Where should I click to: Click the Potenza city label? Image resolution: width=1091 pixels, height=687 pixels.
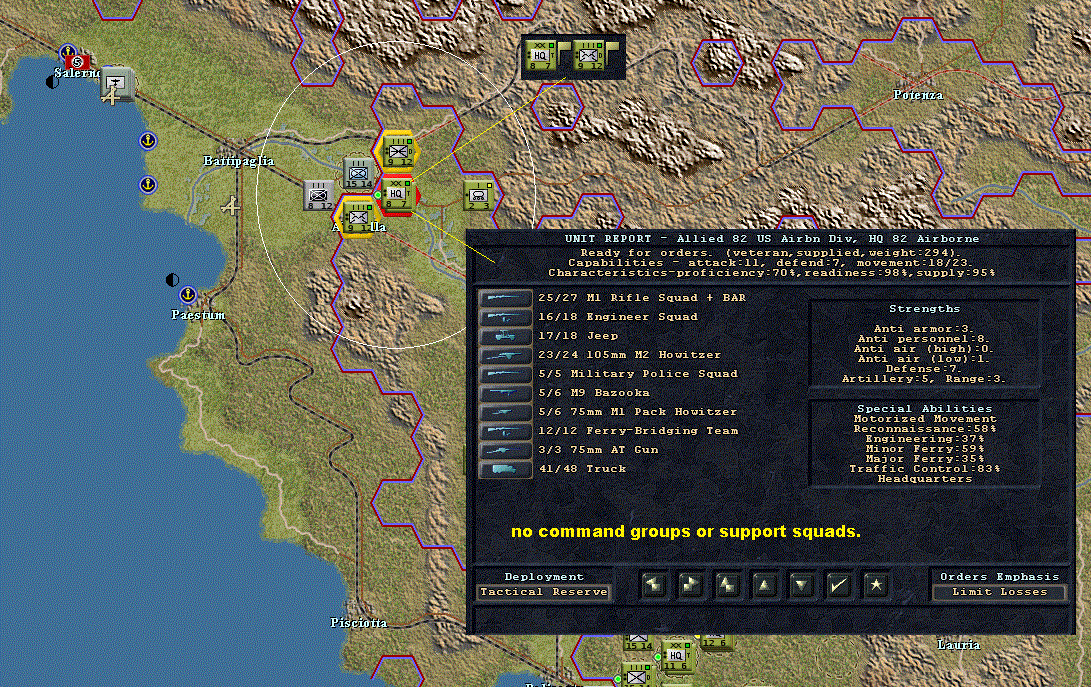point(918,95)
